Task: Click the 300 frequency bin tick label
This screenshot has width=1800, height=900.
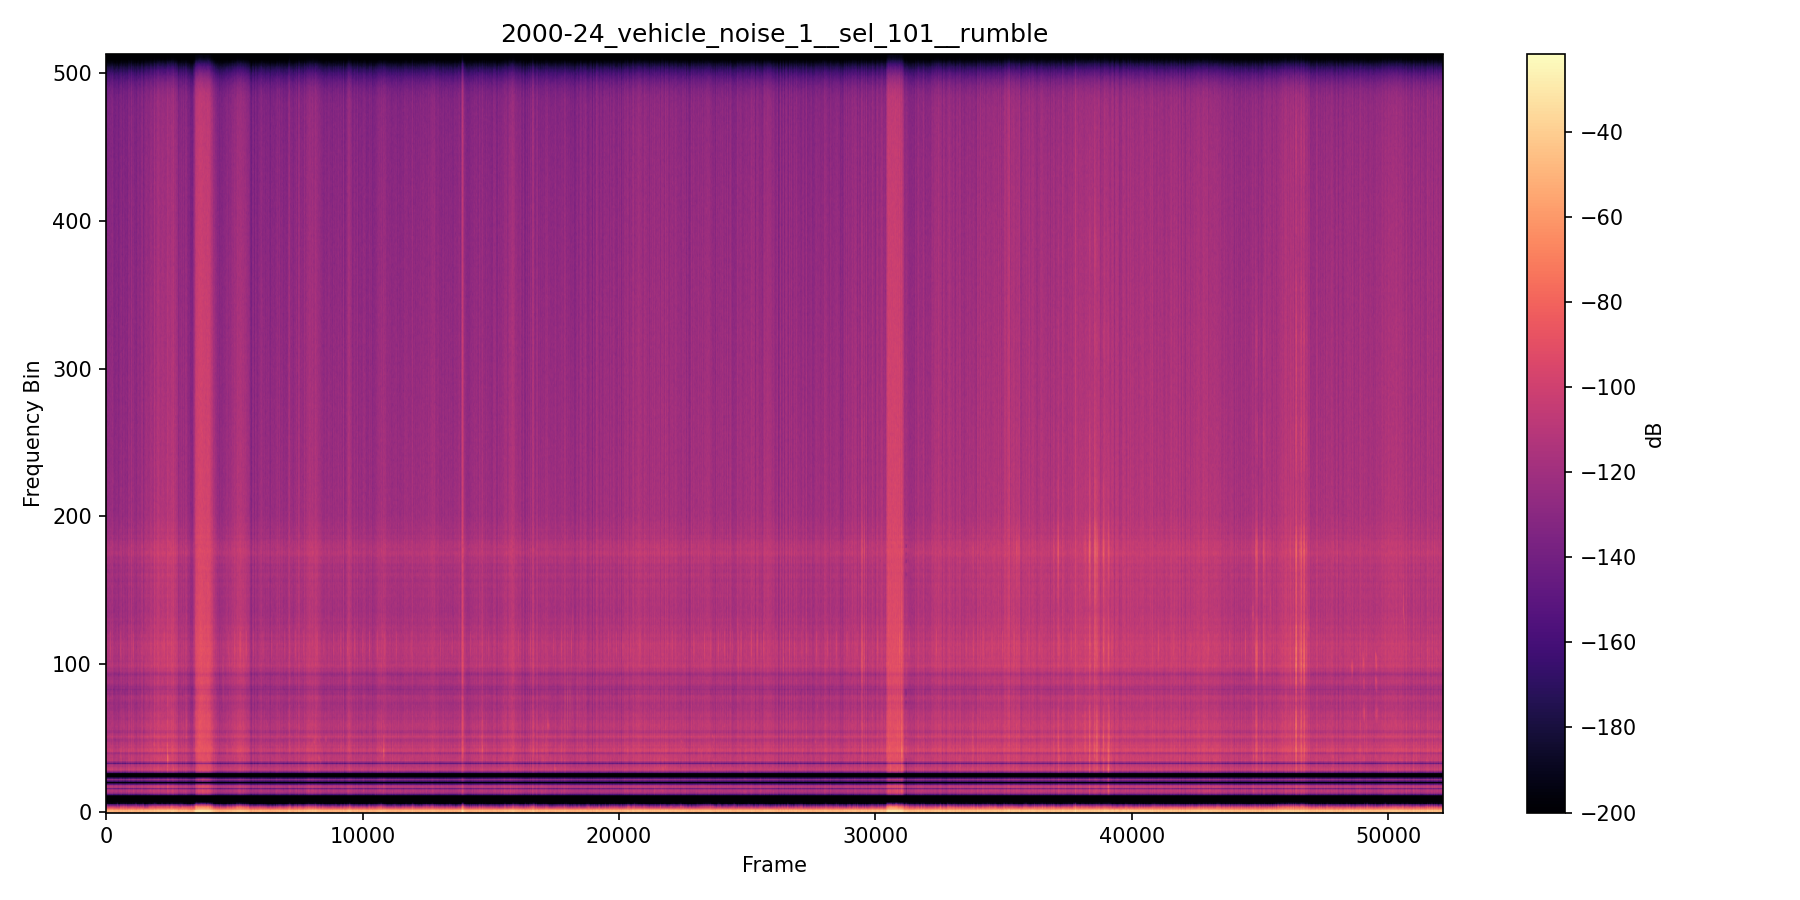Action: point(71,368)
